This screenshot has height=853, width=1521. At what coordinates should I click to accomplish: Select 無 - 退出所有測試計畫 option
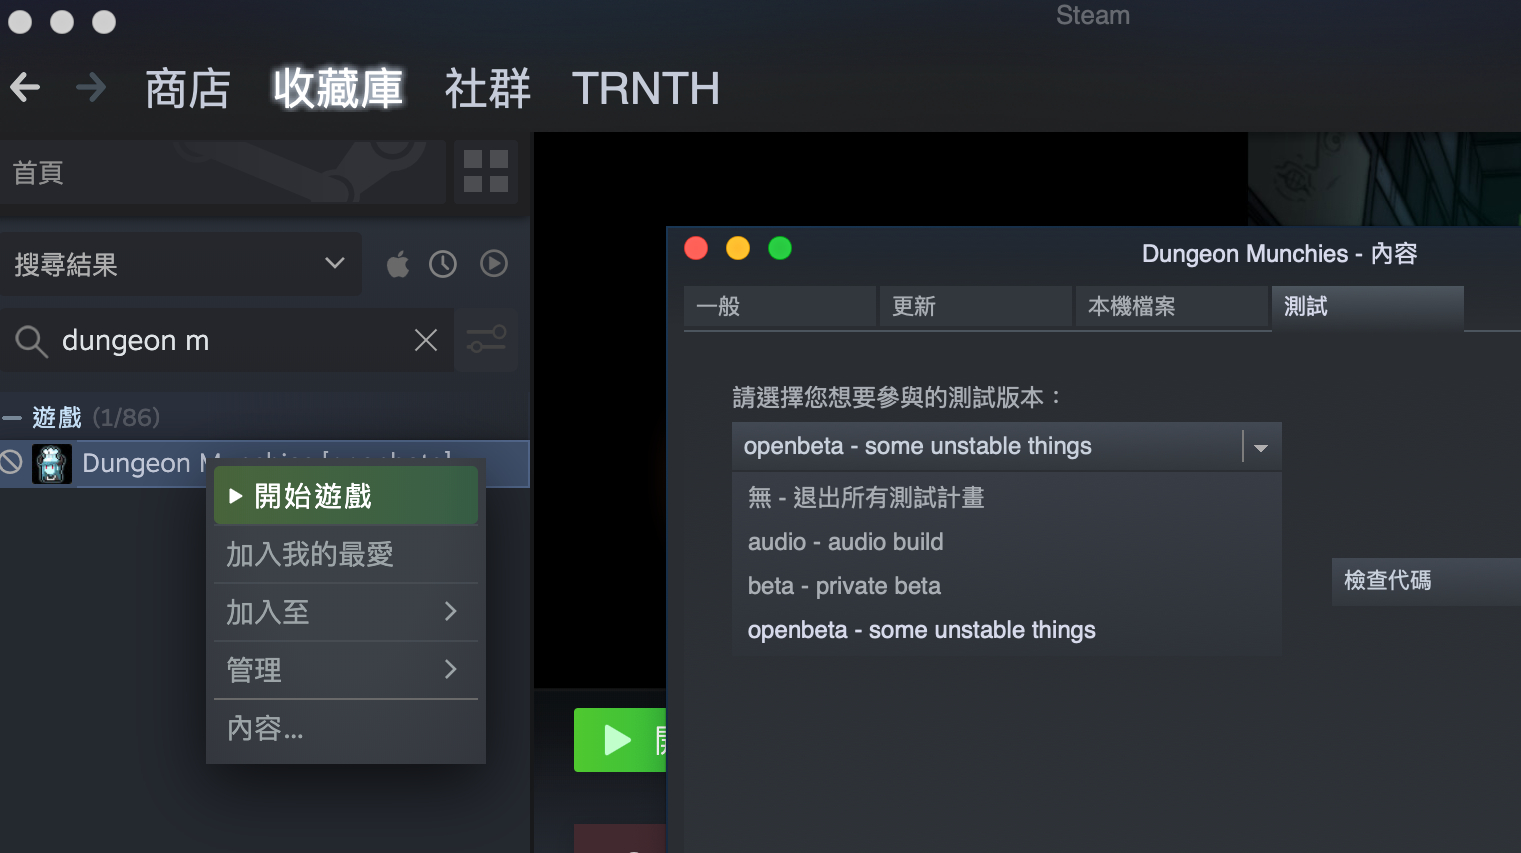[x=1007, y=498]
